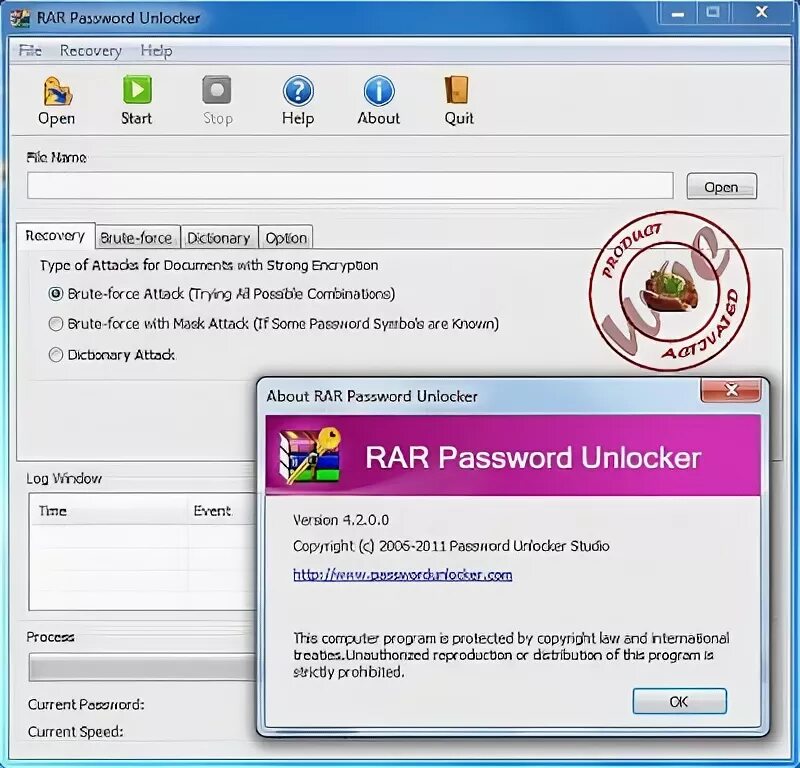Click the Open folder toolbar icon
This screenshot has height=768, width=800.
[57, 91]
